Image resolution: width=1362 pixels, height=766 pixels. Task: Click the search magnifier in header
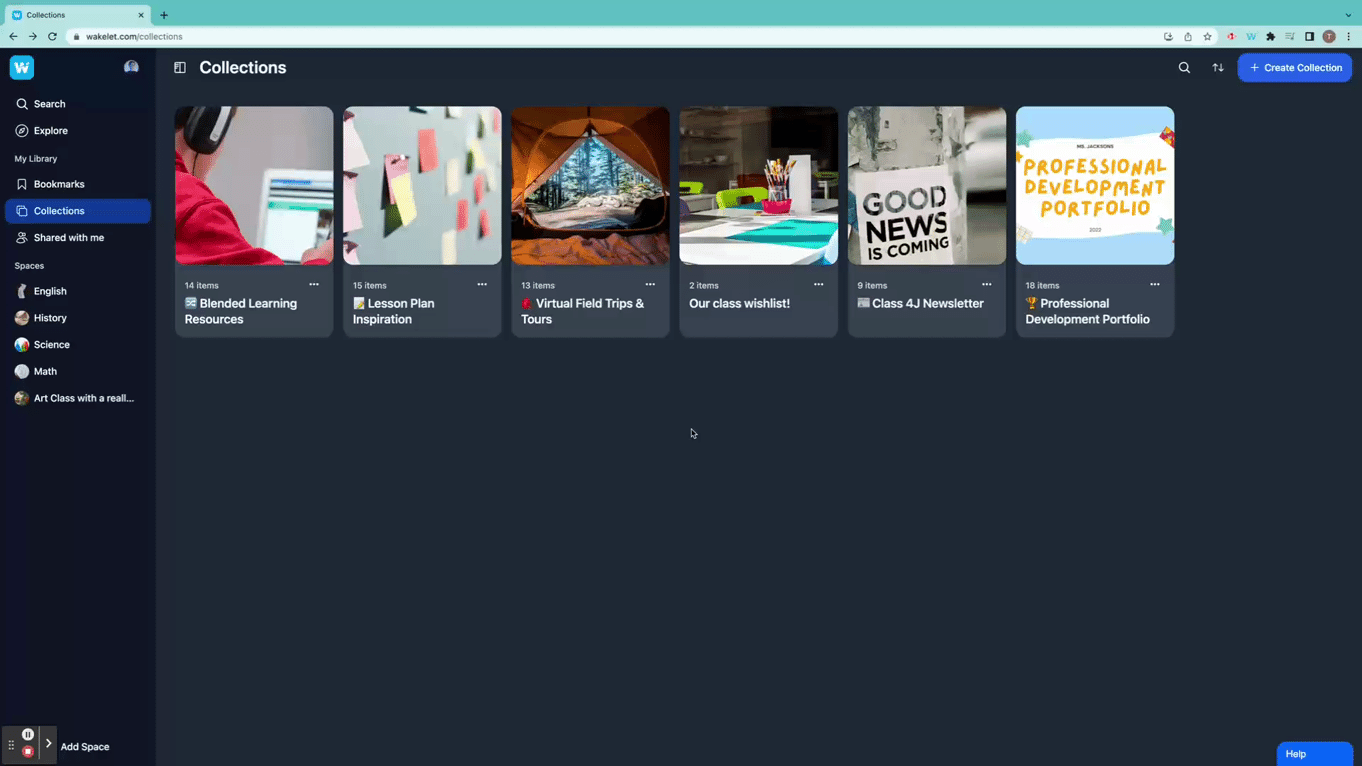(1184, 68)
